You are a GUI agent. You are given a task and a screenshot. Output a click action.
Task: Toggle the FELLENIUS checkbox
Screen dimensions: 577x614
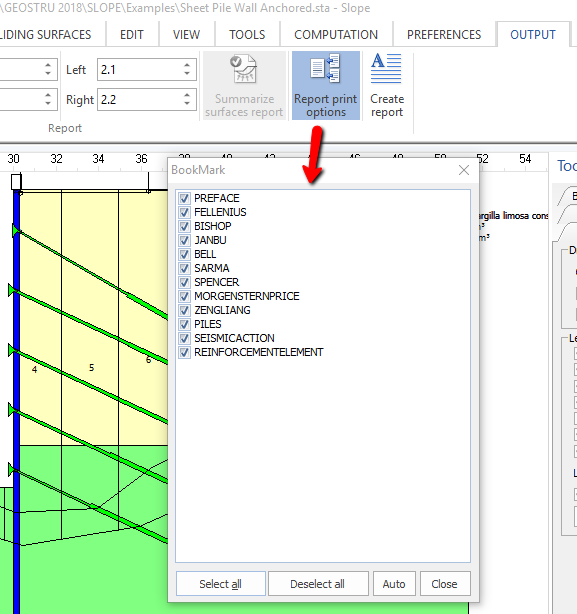pos(184,212)
